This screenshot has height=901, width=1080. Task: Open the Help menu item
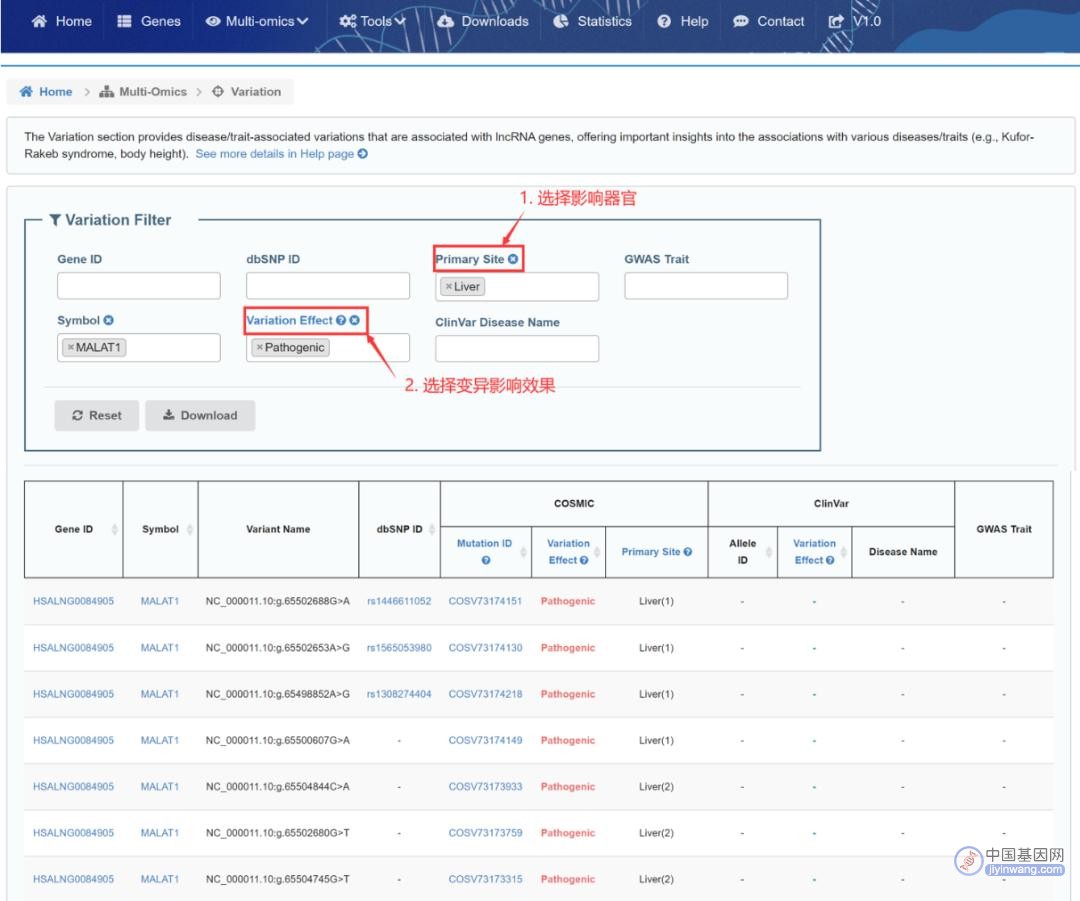coord(683,21)
